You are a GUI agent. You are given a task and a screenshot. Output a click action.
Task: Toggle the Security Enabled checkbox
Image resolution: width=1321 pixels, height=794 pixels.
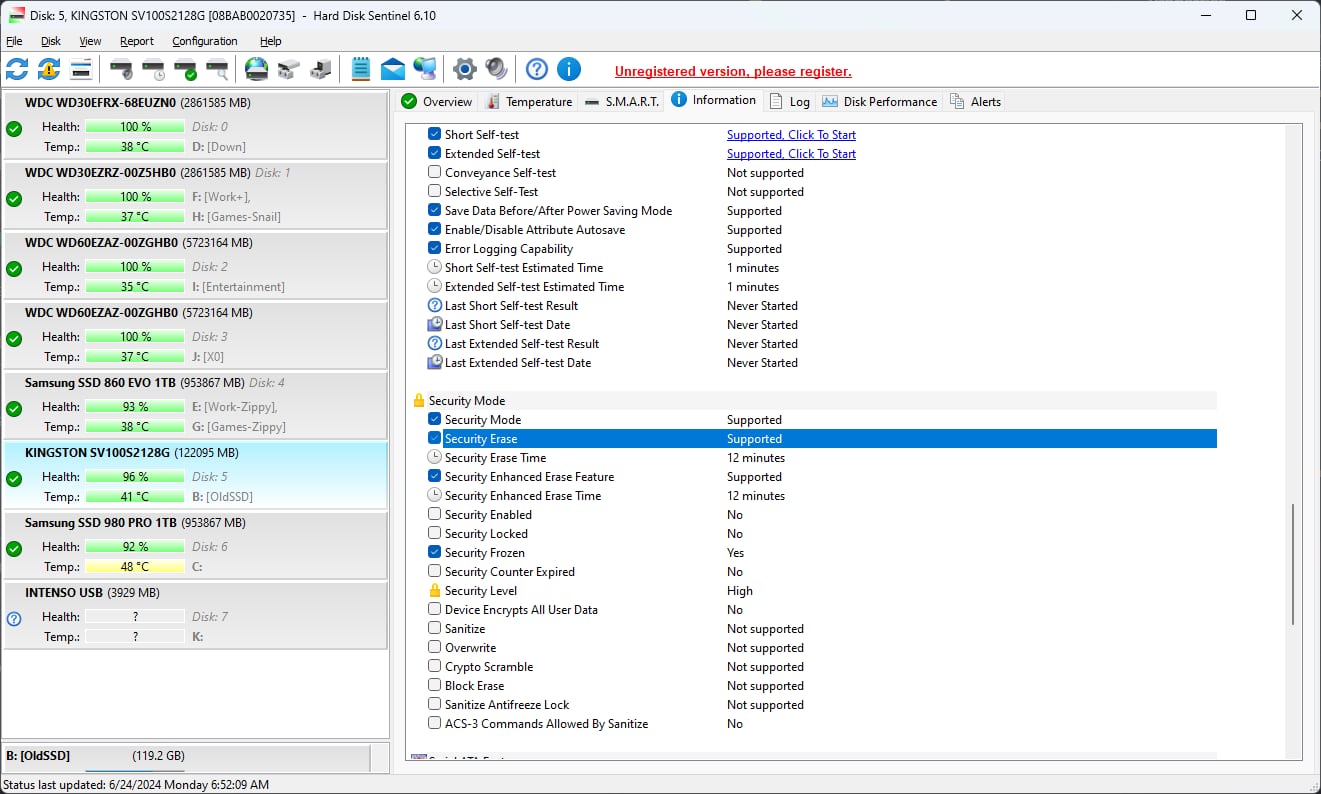[434, 515]
